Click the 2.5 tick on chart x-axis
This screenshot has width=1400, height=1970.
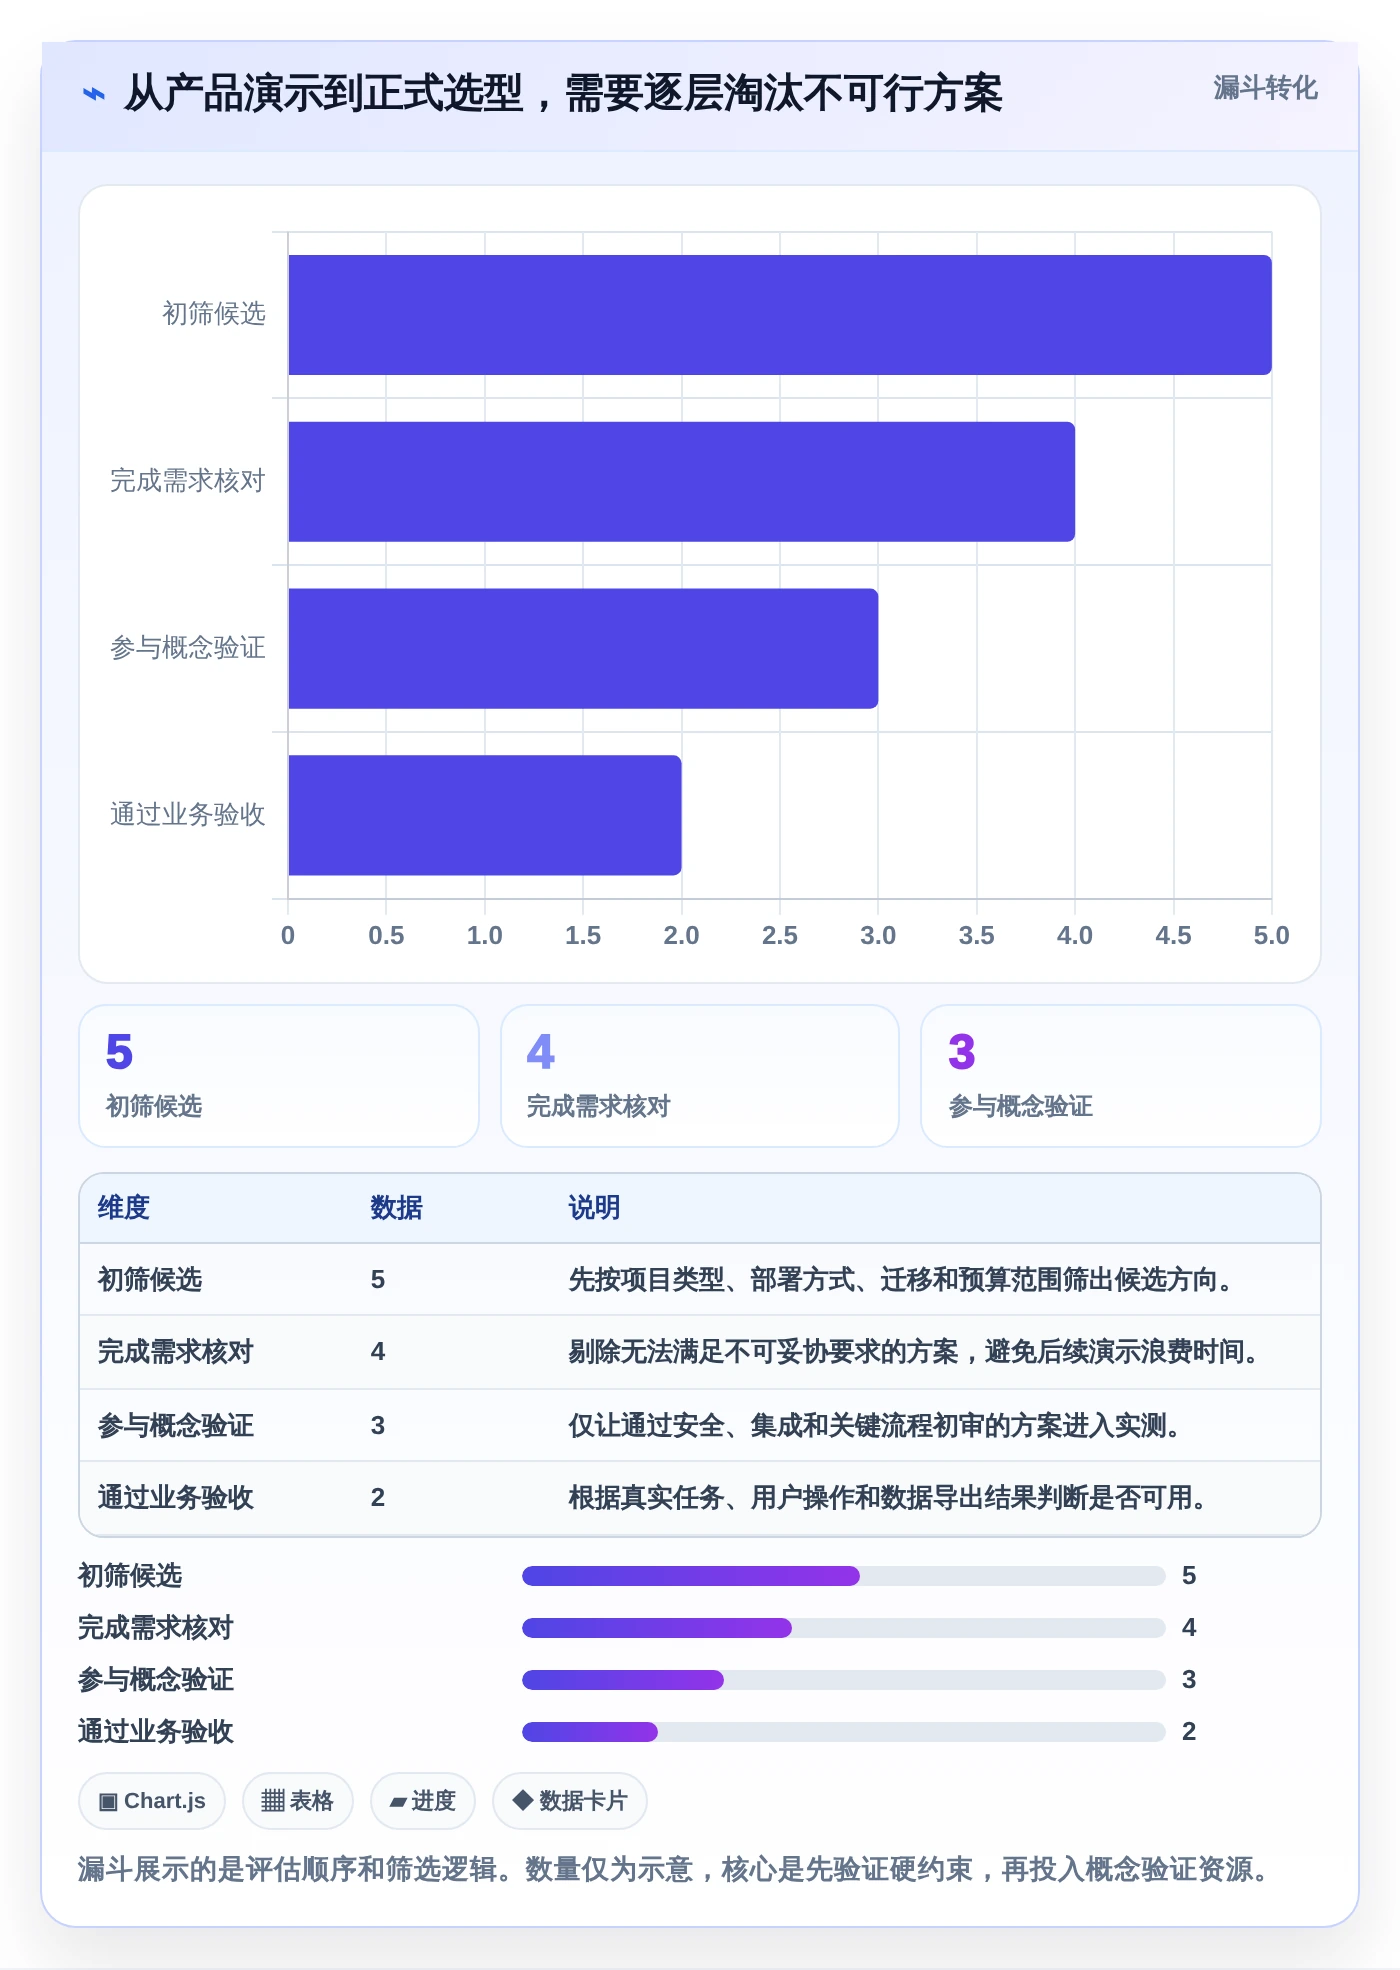(780, 936)
